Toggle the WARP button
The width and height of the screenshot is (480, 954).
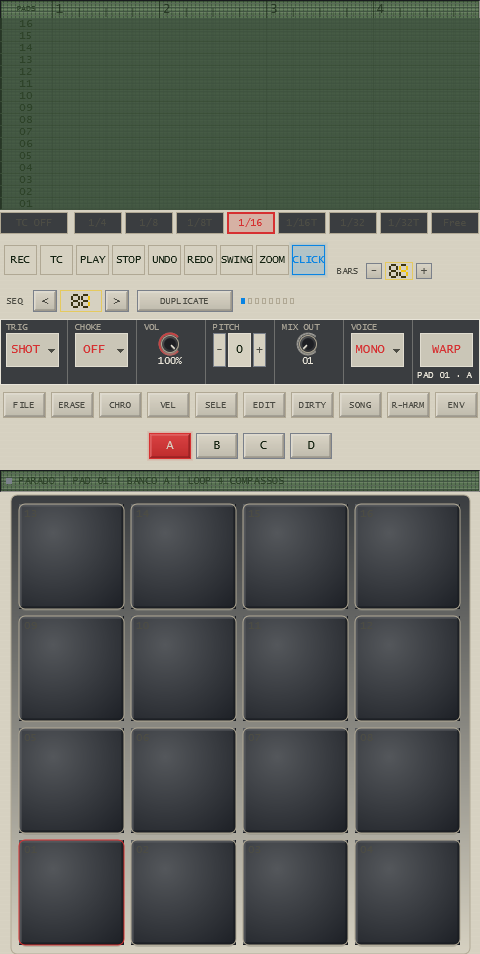(x=446, y=350)
